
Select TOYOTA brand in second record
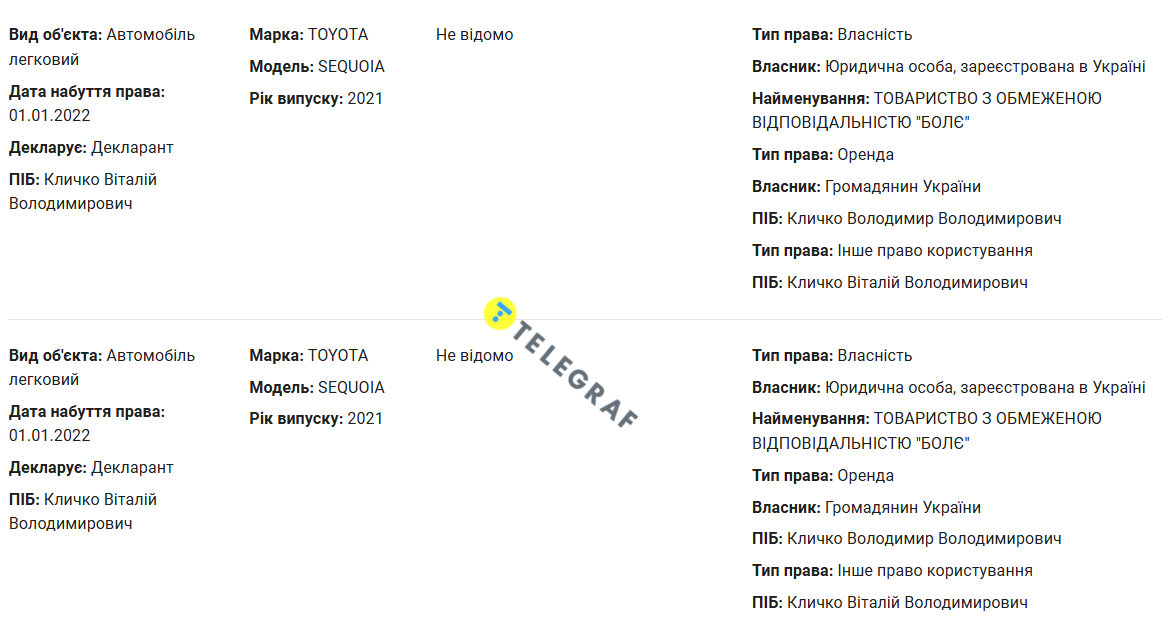(338, 356)
